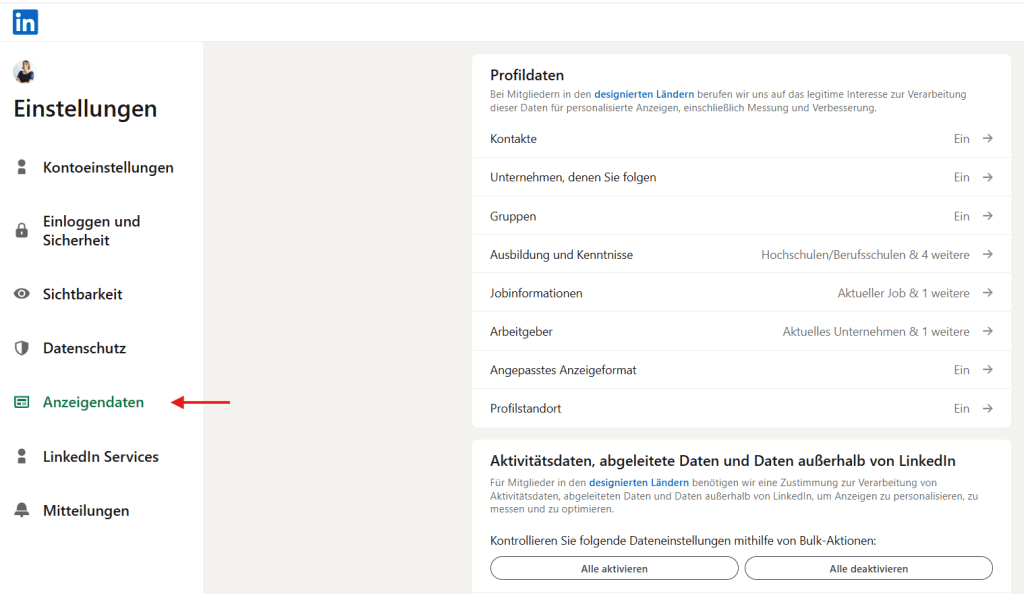Click the ad card icon beside Anzeigendaten
The width and height of the screenshot is (1024, 594).
pyautogui.click(x=22, y=402)
